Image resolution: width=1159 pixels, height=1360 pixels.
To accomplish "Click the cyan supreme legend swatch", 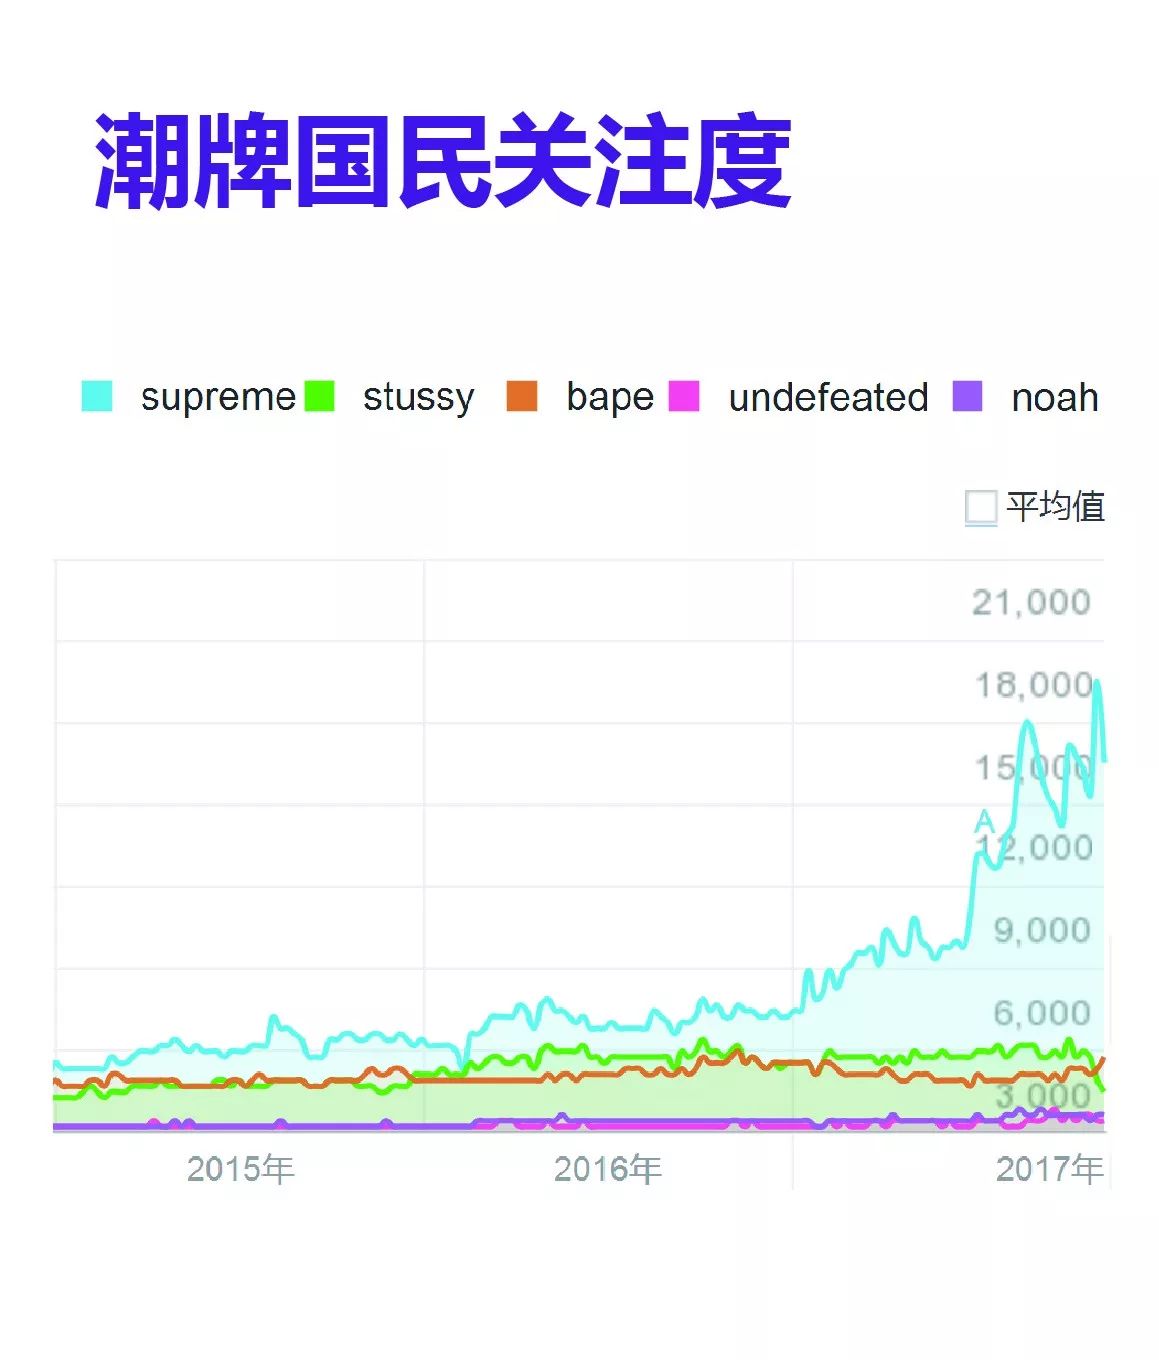I will coord(97,396).
